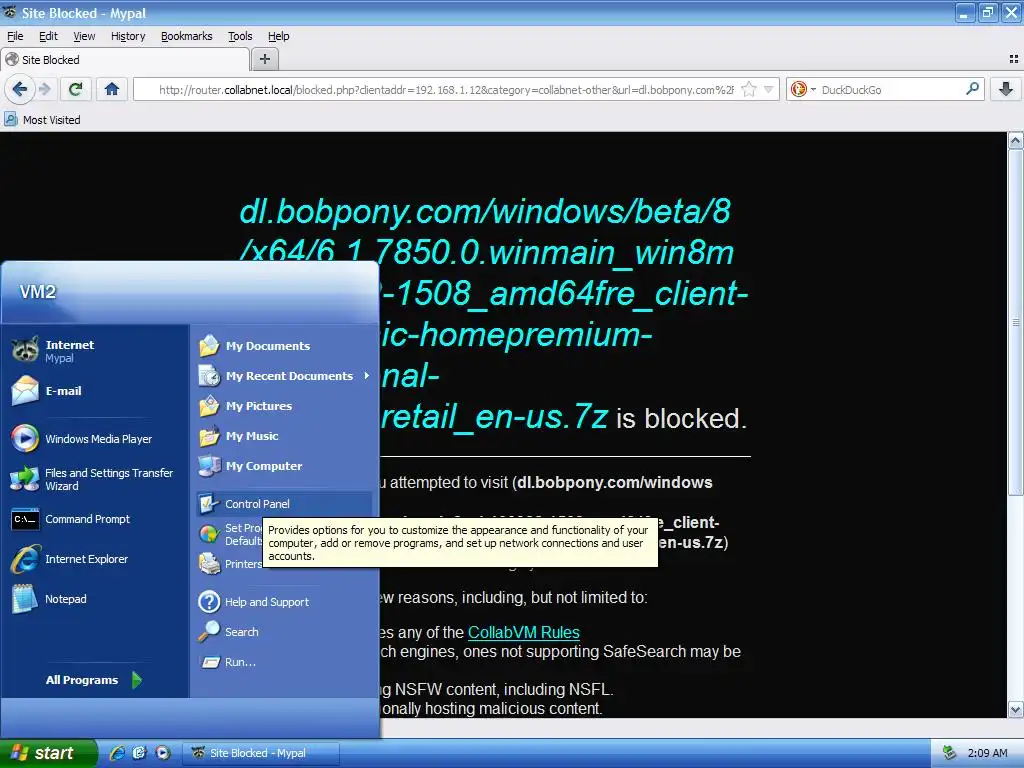This screenshot has width=1024, height=768.
Task: Open Notepad from Start menu
Action: click(x=95, y=599)
